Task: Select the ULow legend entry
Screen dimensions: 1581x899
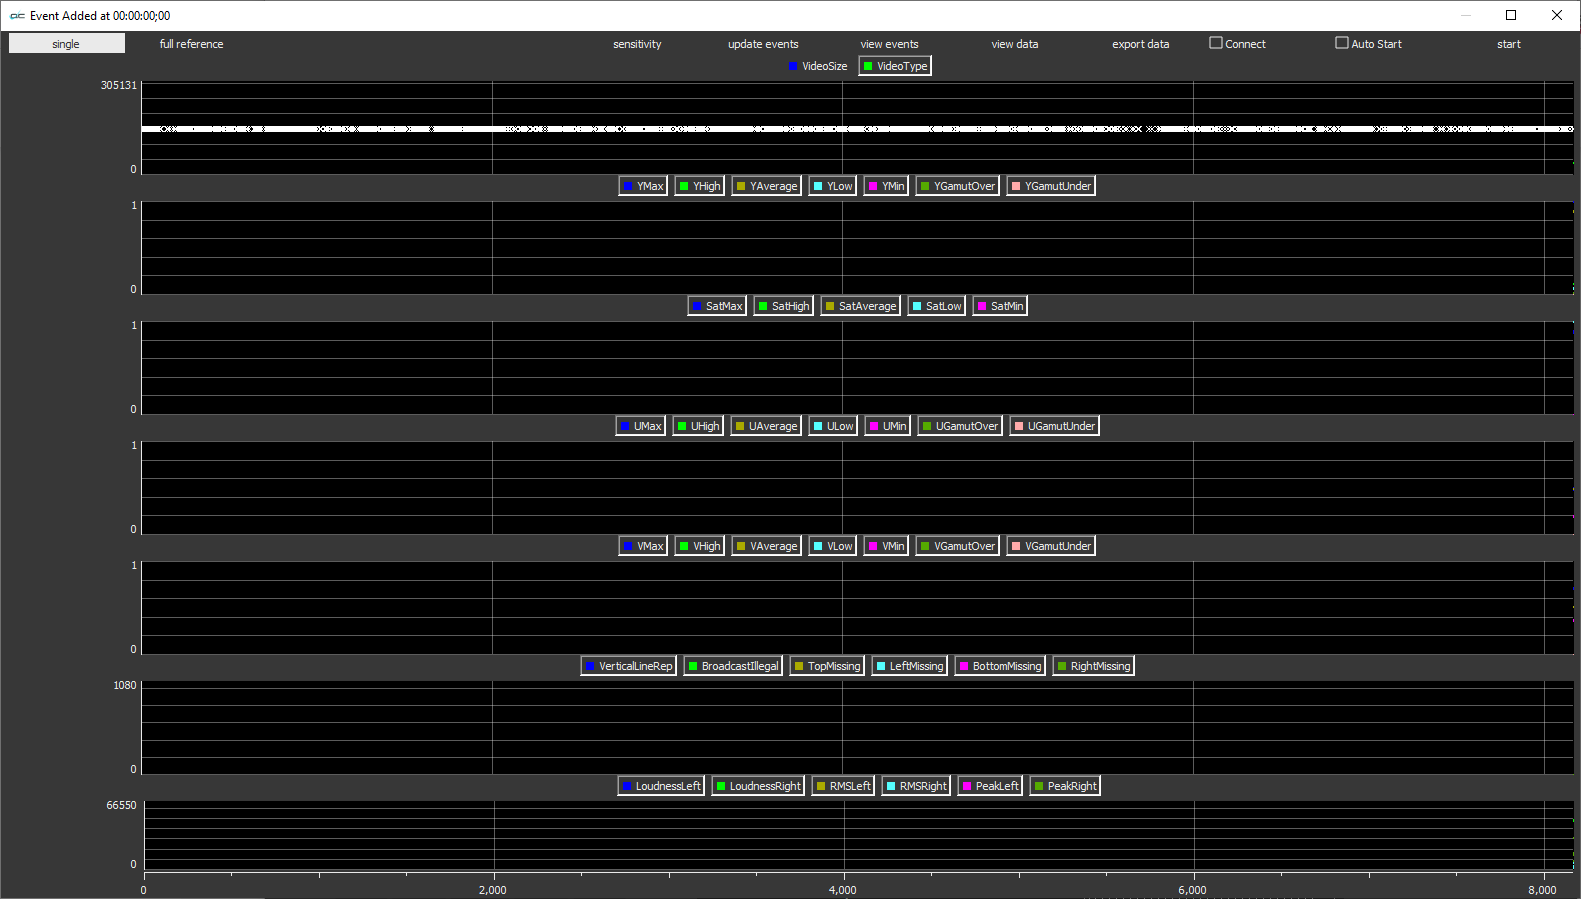Action: (833, 426)
